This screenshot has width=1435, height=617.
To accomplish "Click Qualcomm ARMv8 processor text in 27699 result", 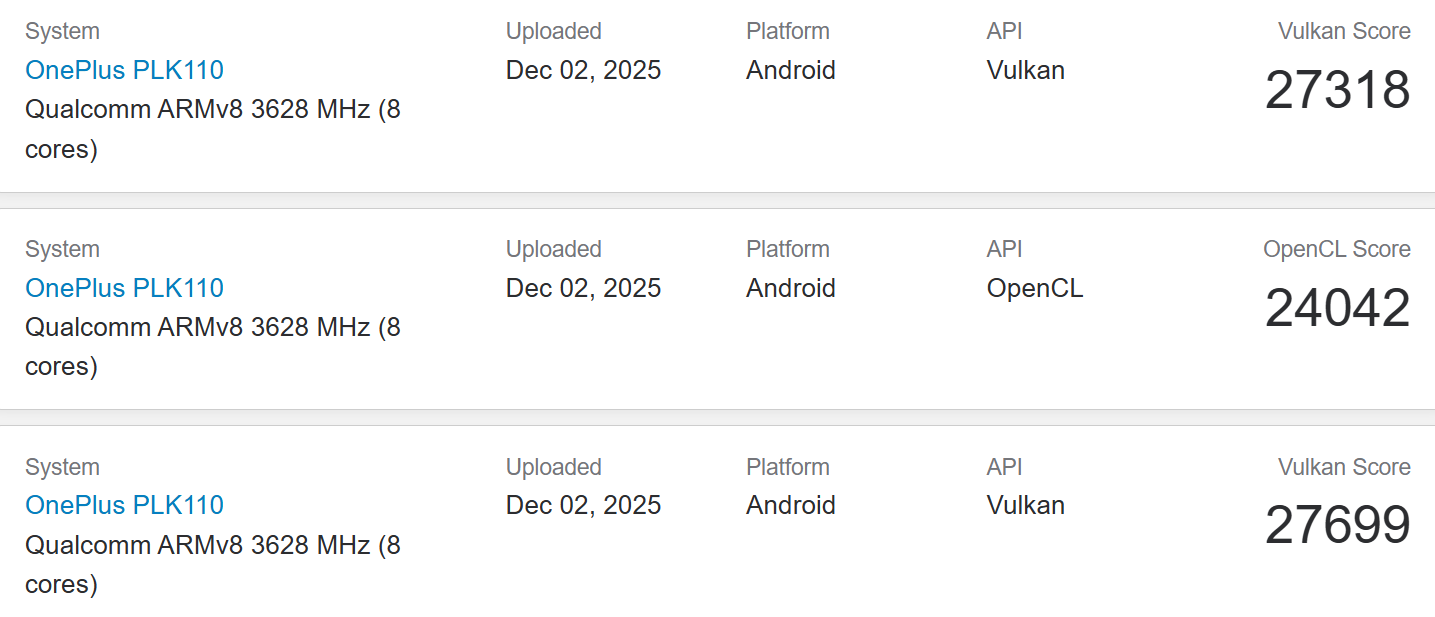I will pyautogui.click(x=212, y=545).
